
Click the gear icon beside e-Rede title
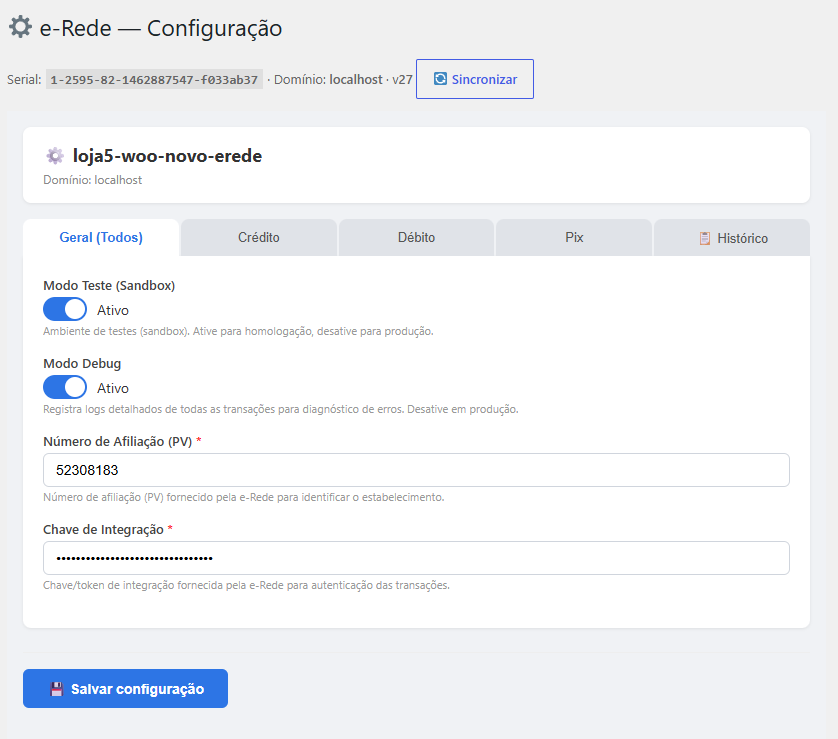coord(20,27)
